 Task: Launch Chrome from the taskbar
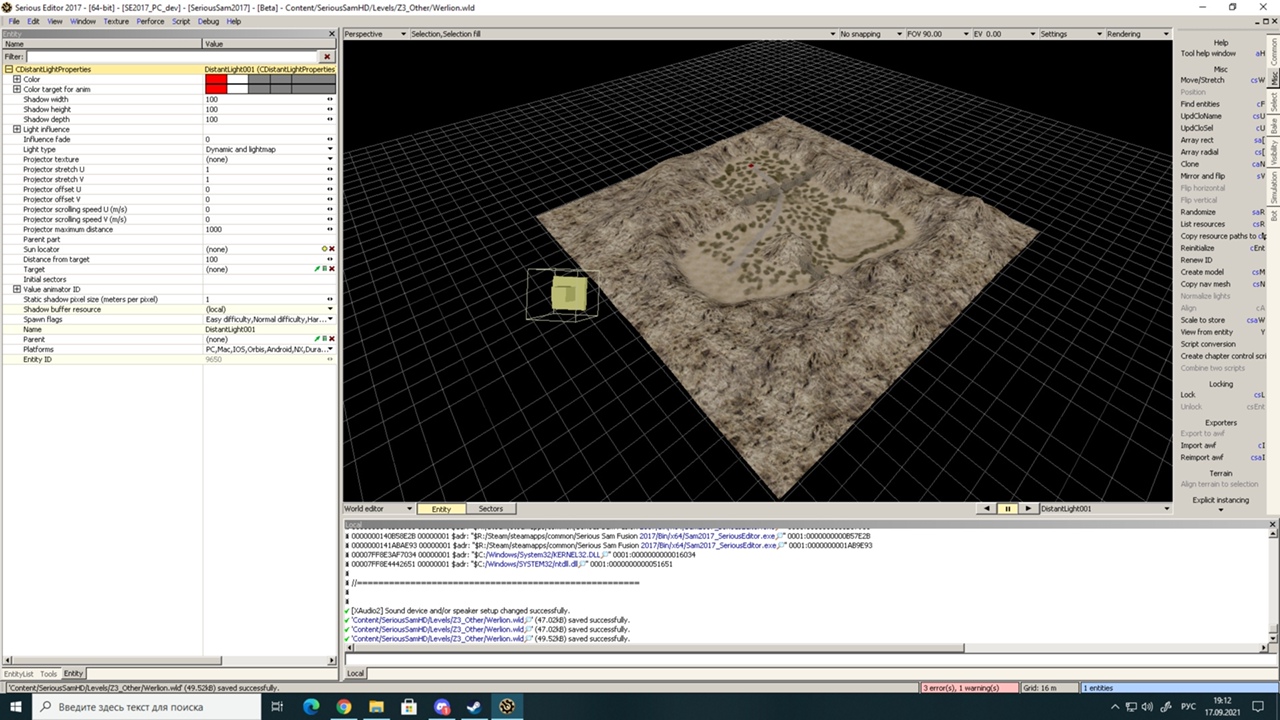(343, 707)
